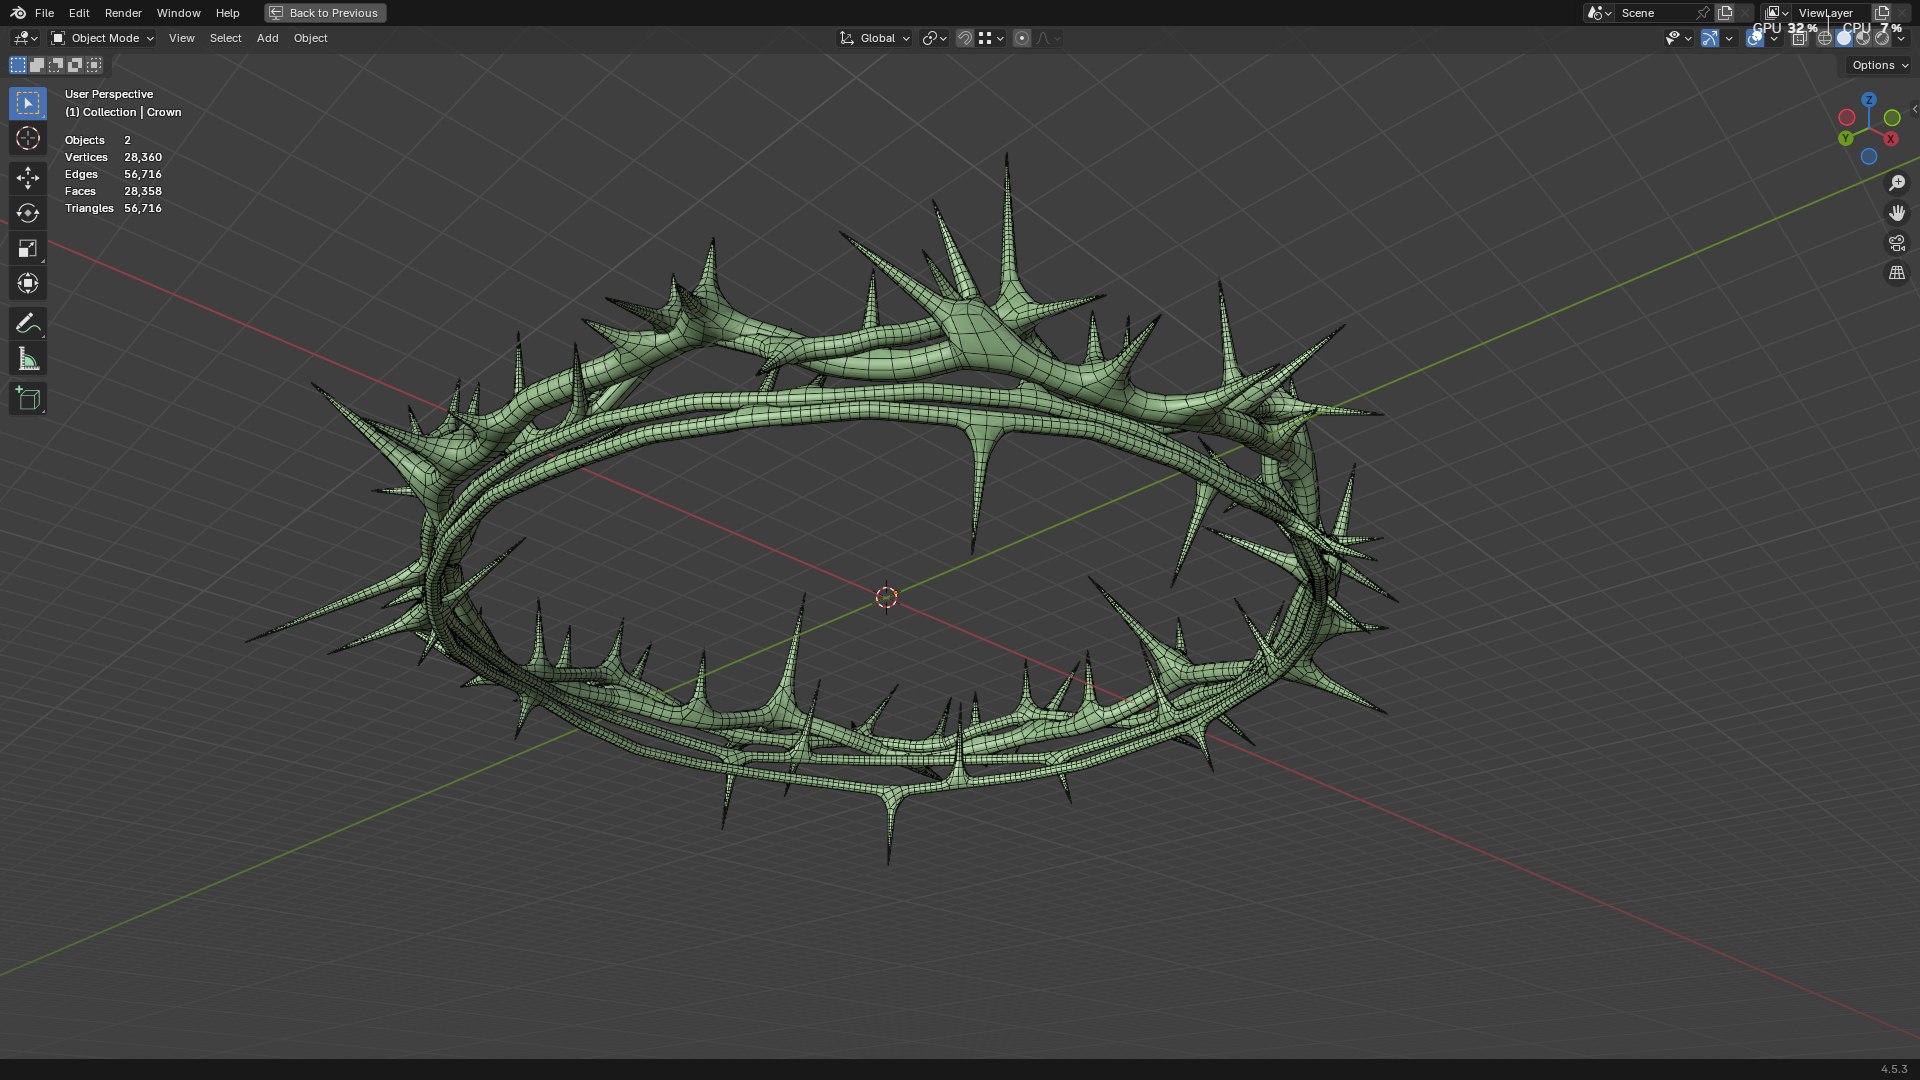Open the scene browse dropdown
The height and width of the screenshot is (1080, 1920).
tap(1599, 13)
